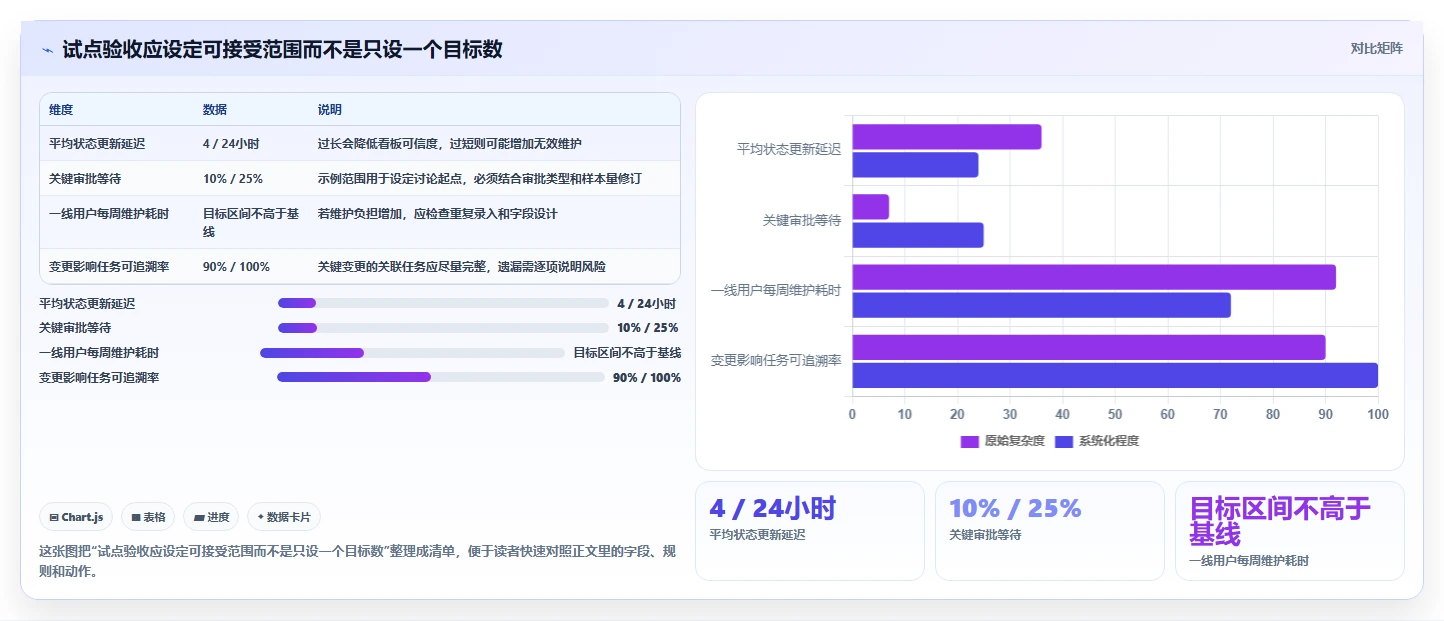Select table cell 4 / 24小时
Image resolution: width=1444 pixels, height=621 pixels.
coord(232,144)
